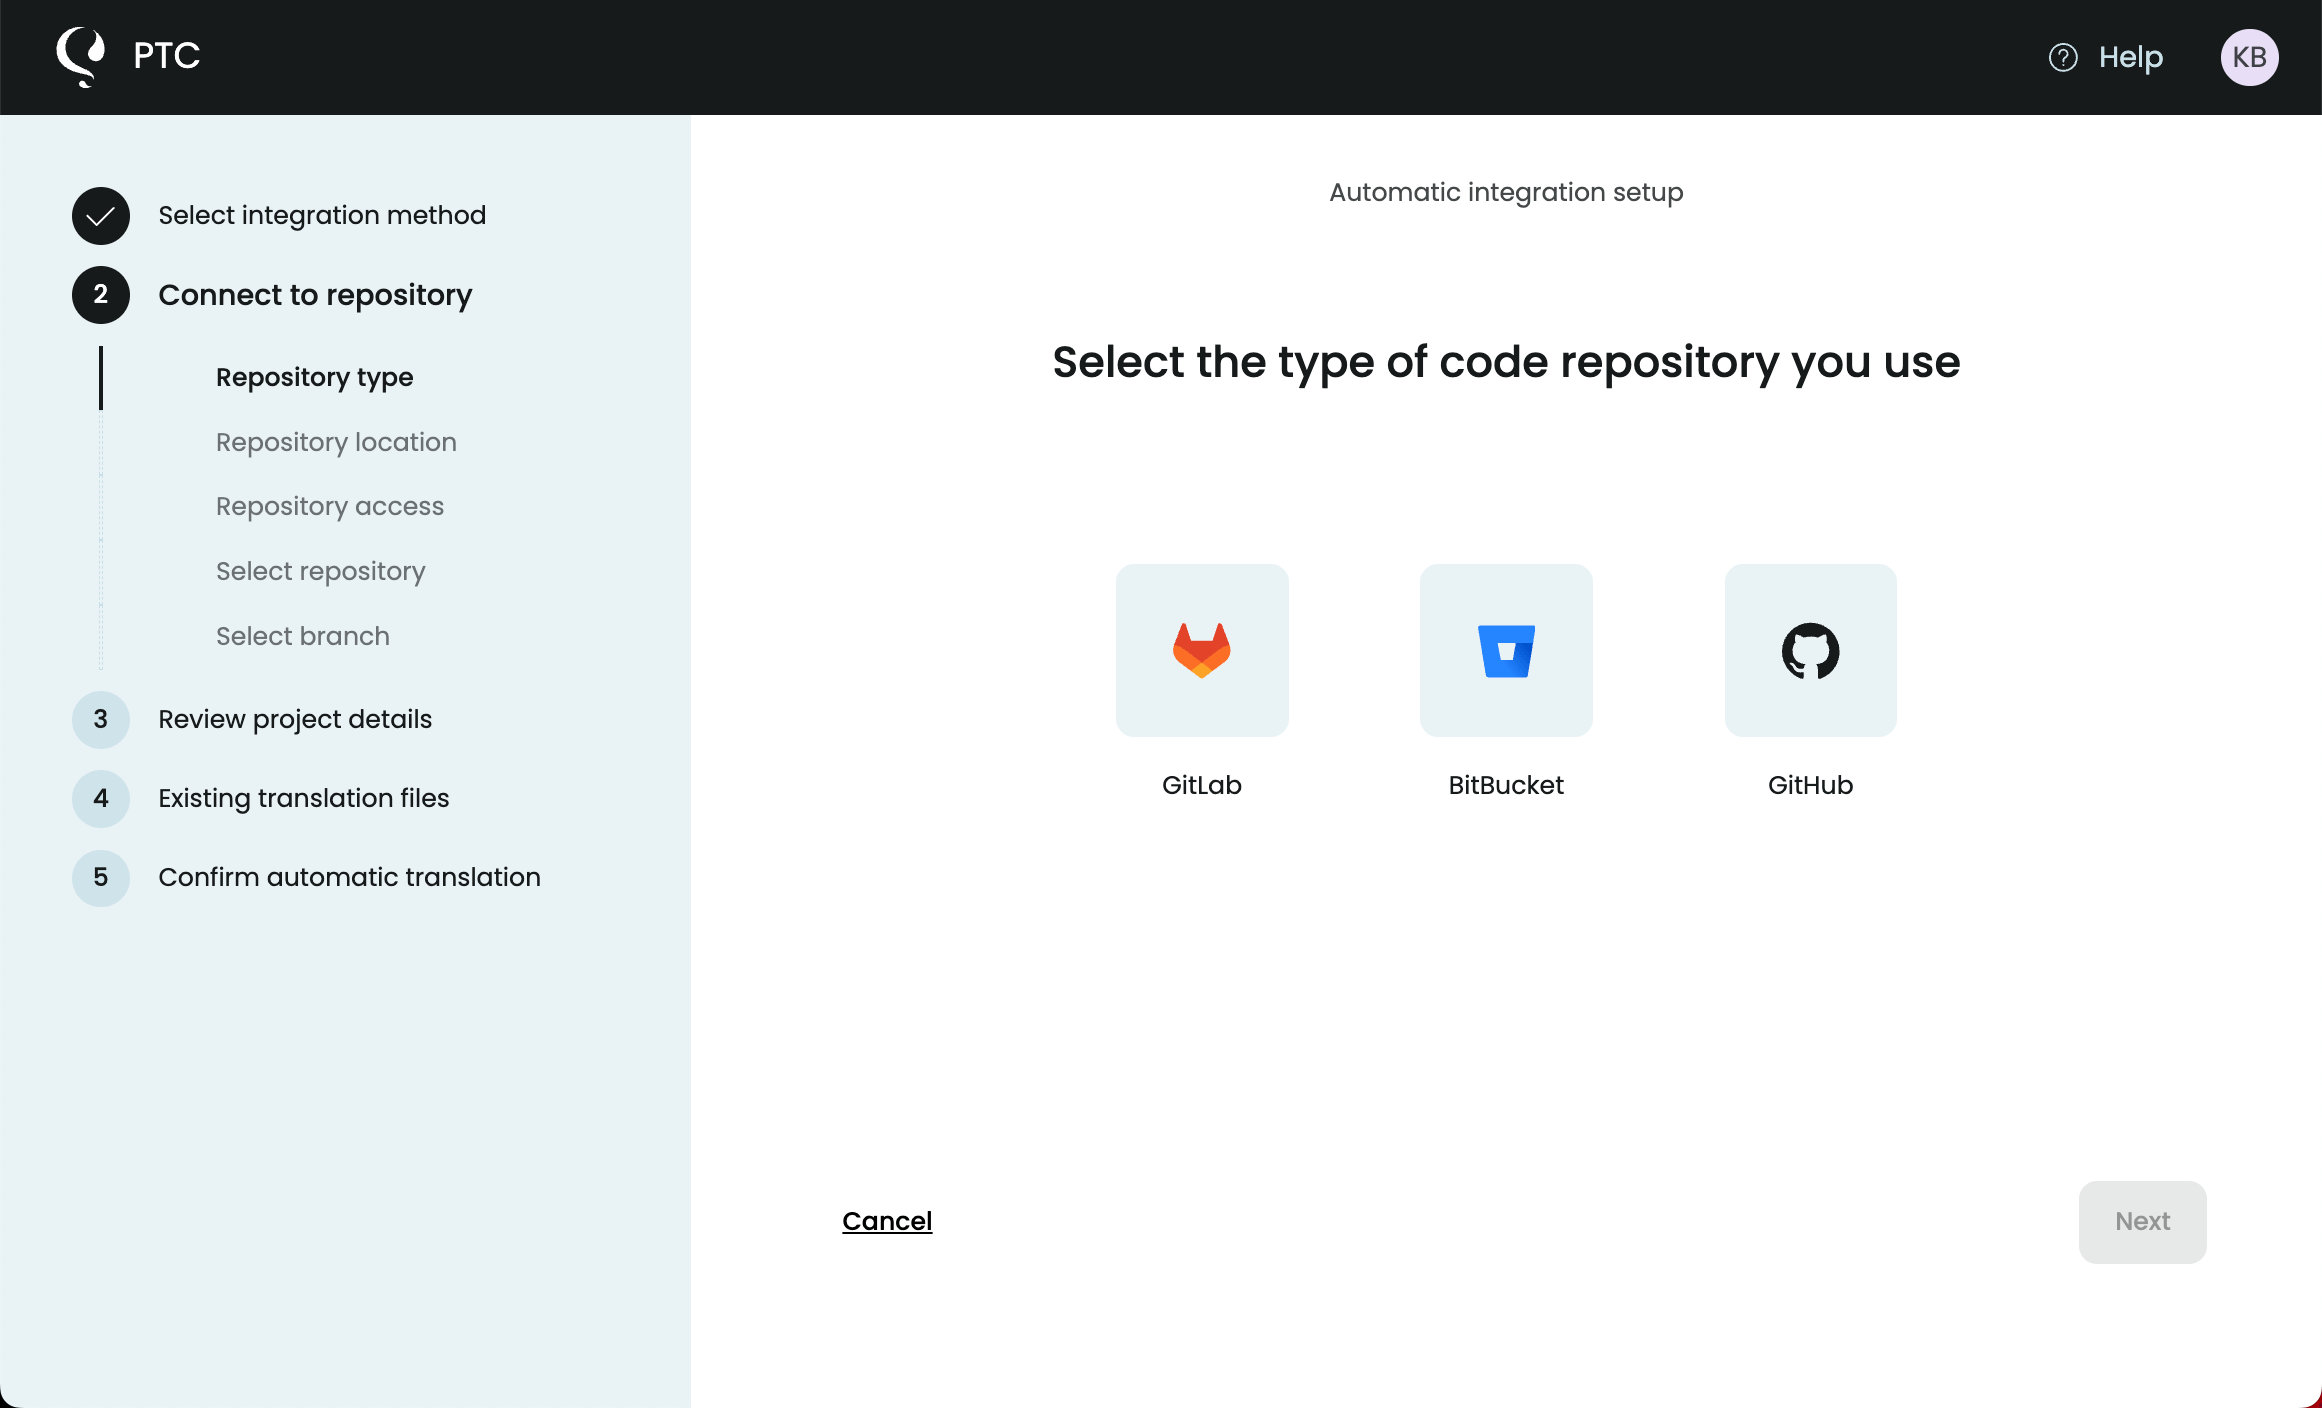Click the Help question mark icon
2322x1408 pixels.
pos(2062,57)
